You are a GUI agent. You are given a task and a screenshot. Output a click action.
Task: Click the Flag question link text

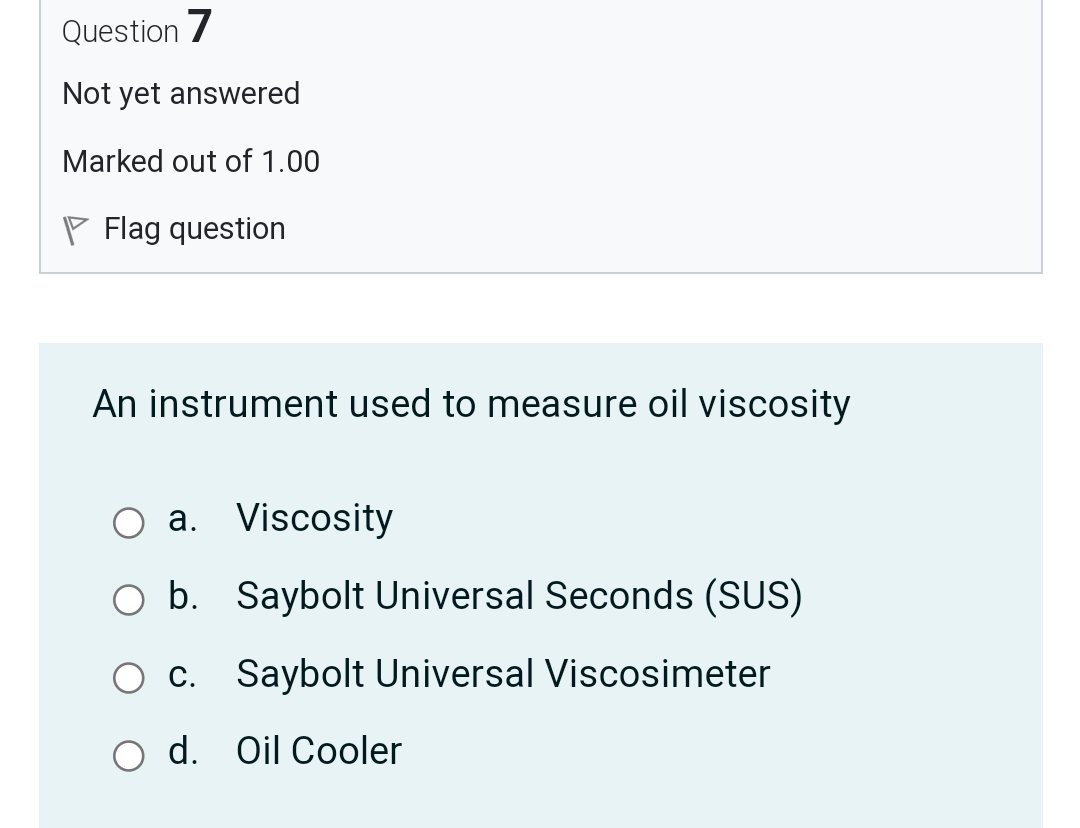coord(194,229)
